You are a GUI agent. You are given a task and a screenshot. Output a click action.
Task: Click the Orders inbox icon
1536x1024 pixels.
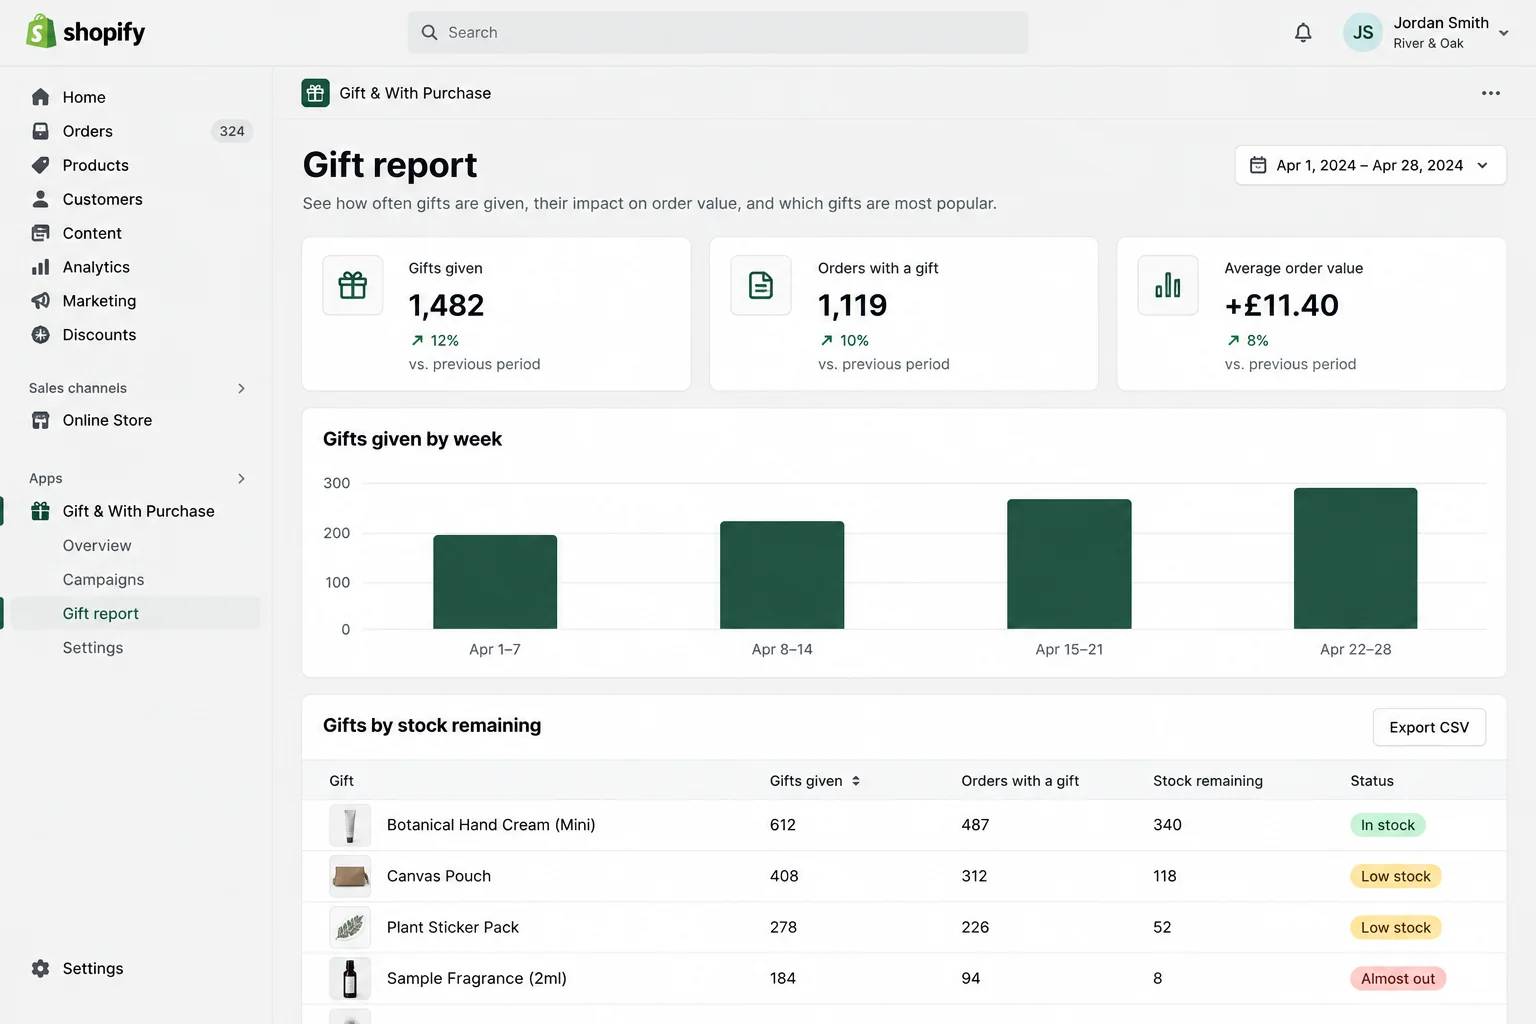tap(40, 131)
